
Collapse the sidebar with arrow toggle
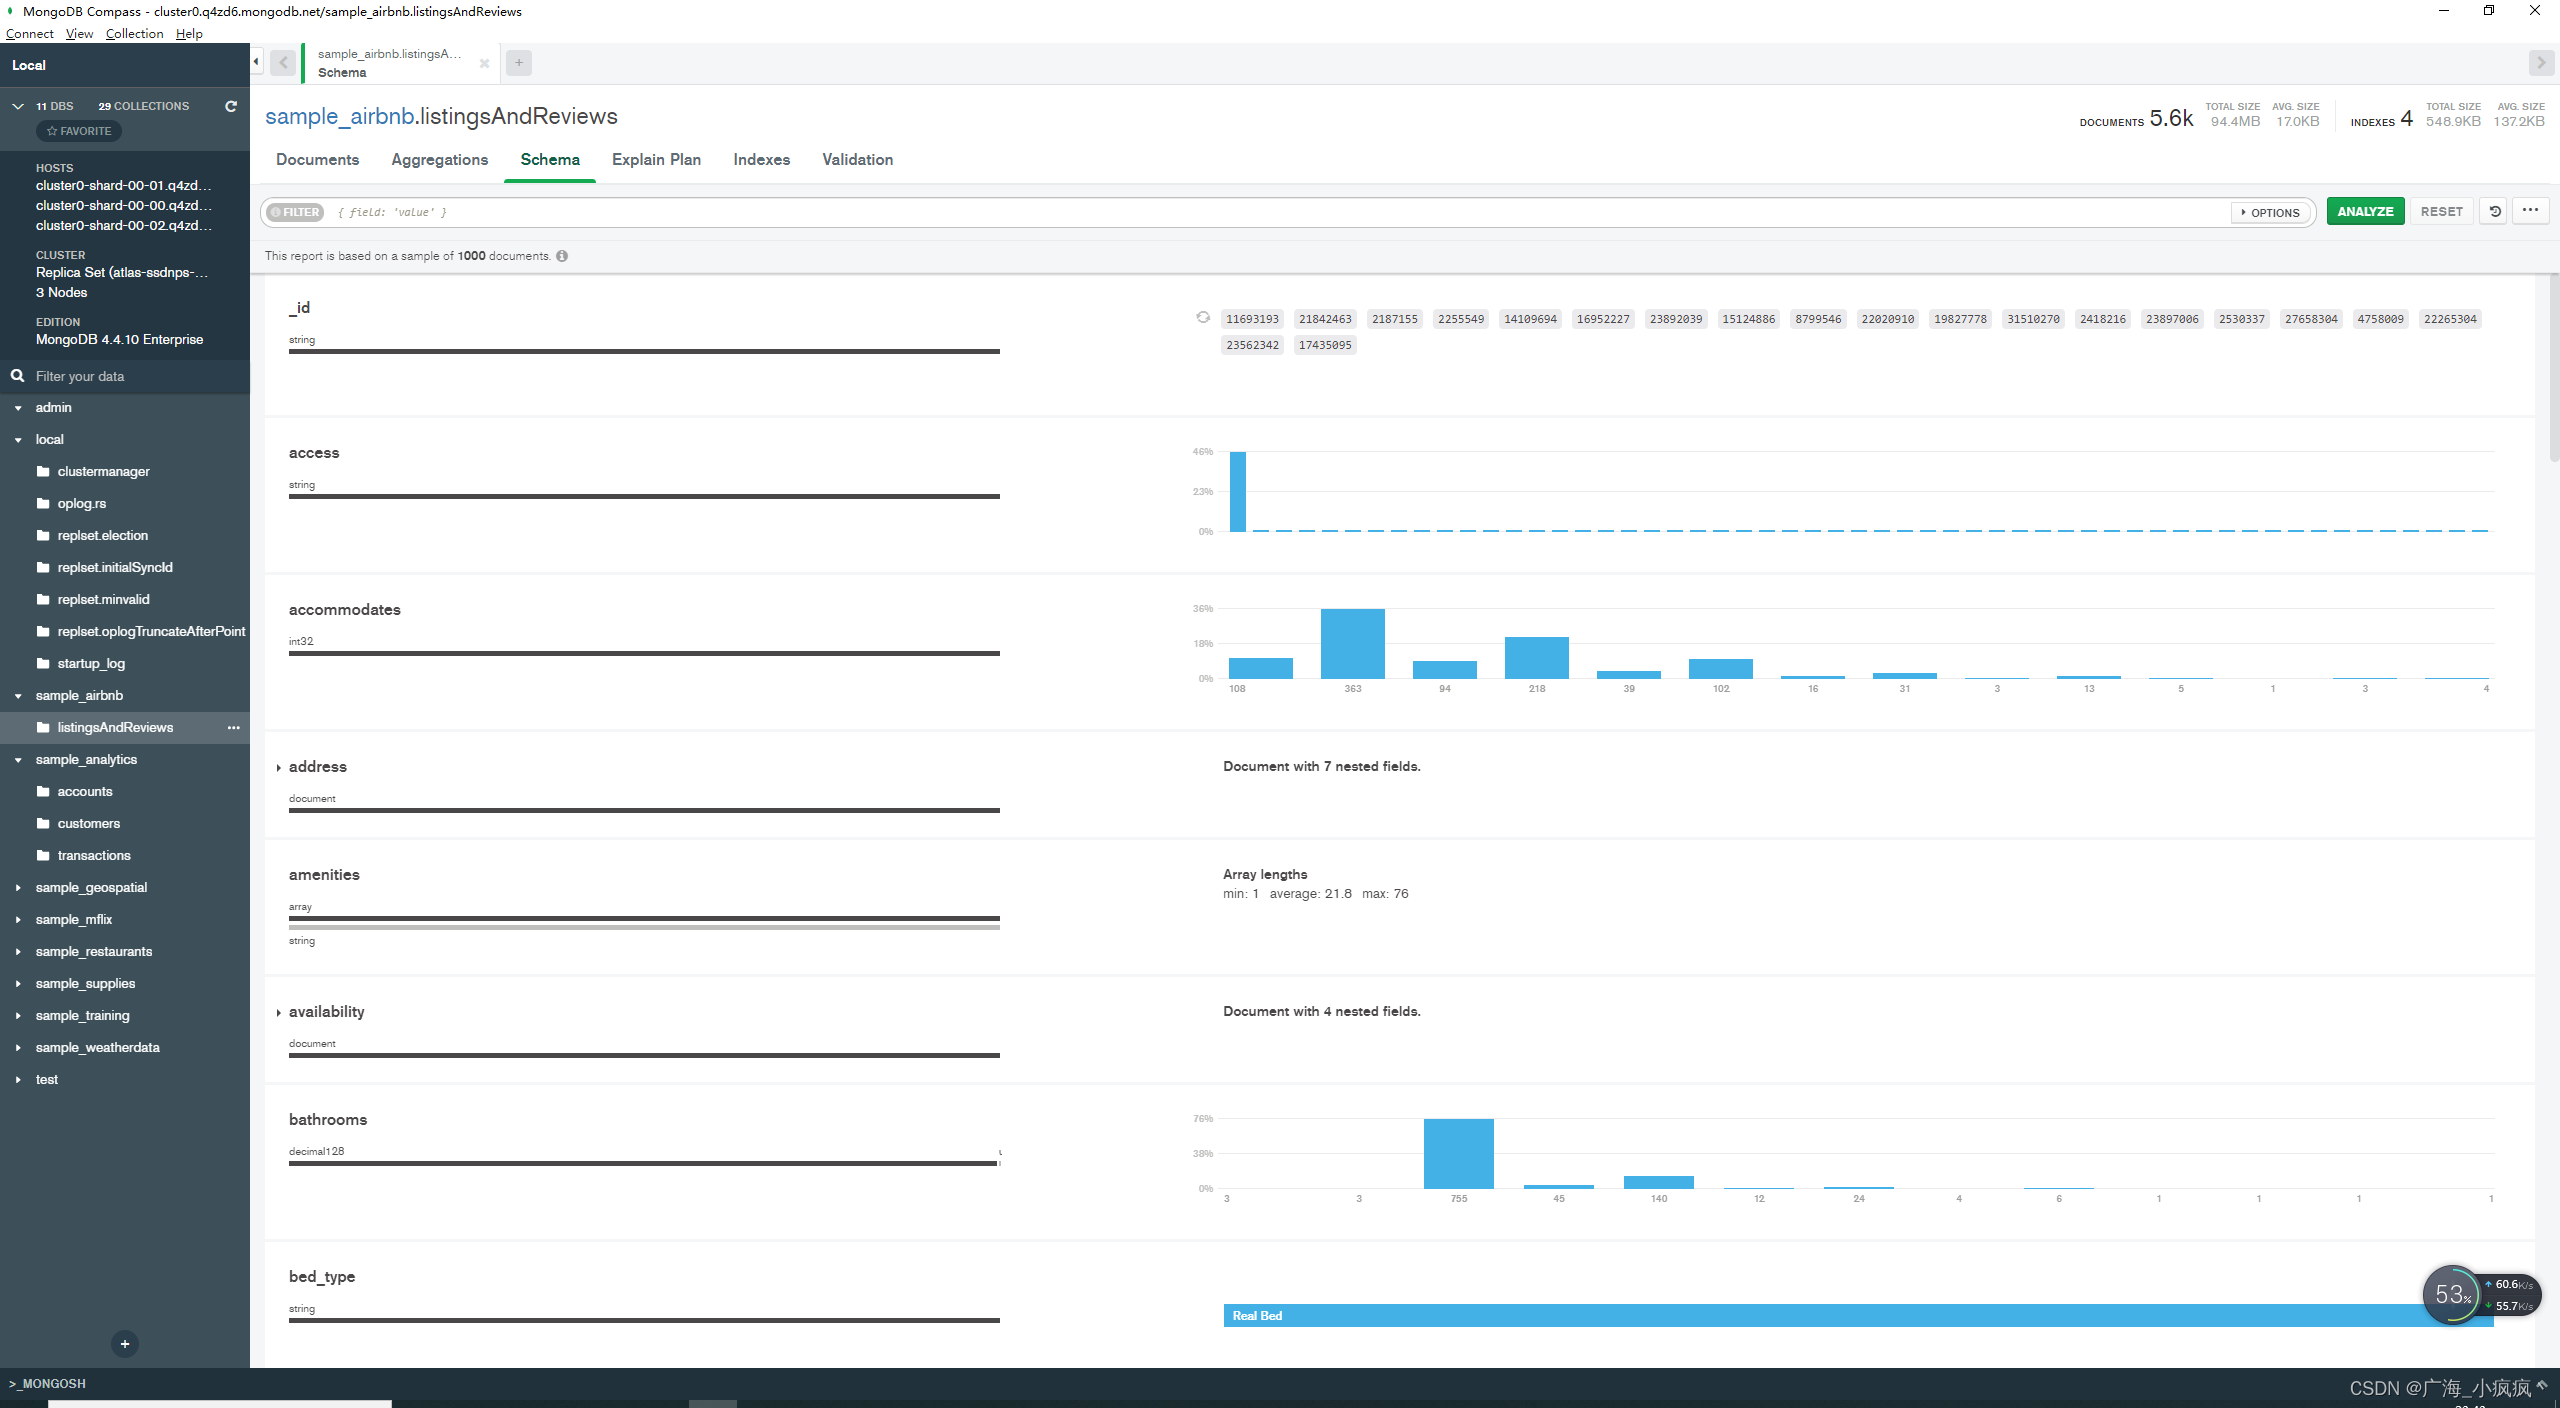[256, 62]
